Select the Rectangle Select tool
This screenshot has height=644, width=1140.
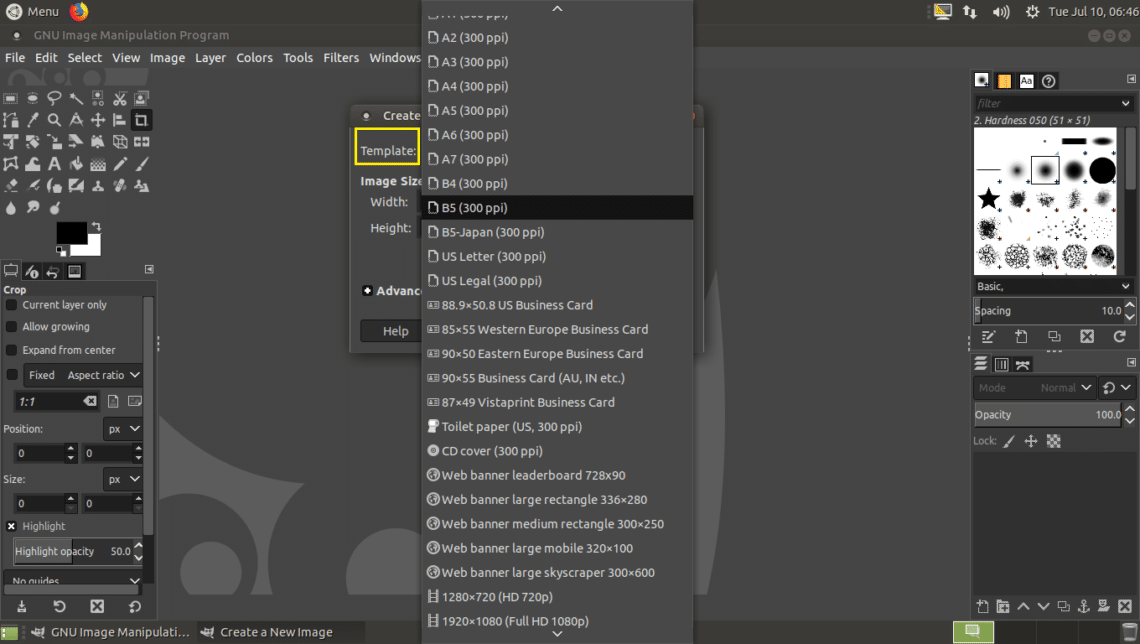point(10,98)
